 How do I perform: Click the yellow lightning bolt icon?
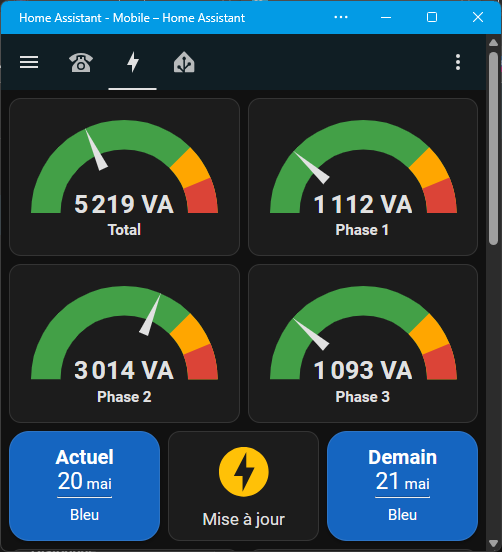pyautogui.click(x=244, y=472)
